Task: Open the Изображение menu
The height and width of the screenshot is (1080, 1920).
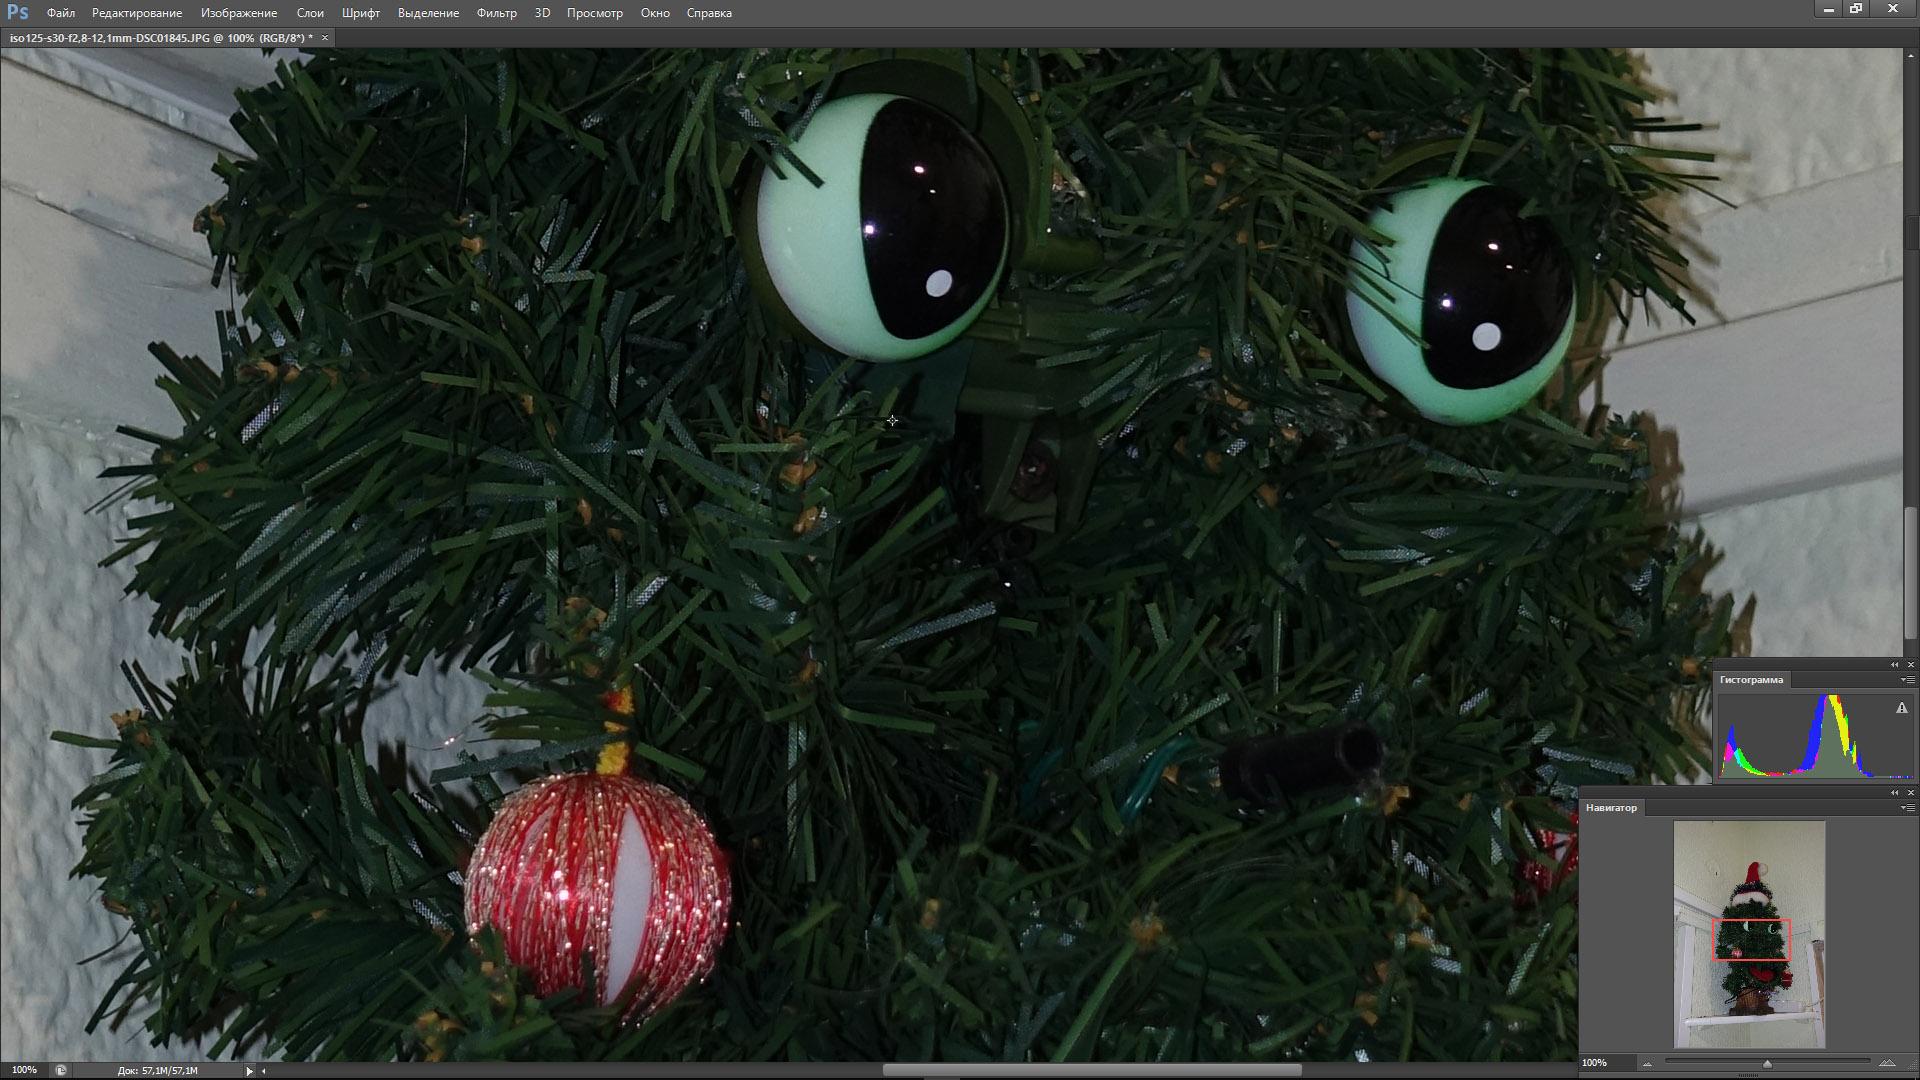Action: [239, 13]
